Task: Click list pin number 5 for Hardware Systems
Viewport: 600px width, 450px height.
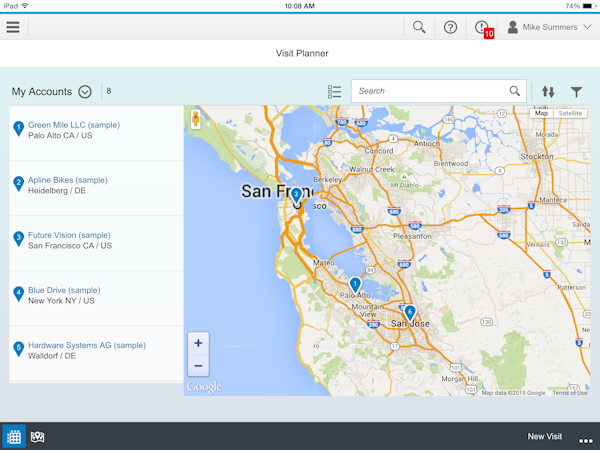Action: click(18, 349)
